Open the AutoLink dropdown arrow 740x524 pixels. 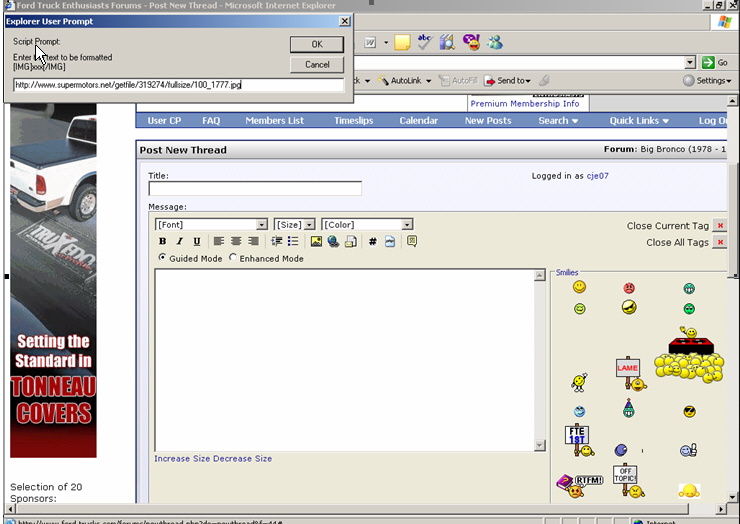click(x=429, y=81)
